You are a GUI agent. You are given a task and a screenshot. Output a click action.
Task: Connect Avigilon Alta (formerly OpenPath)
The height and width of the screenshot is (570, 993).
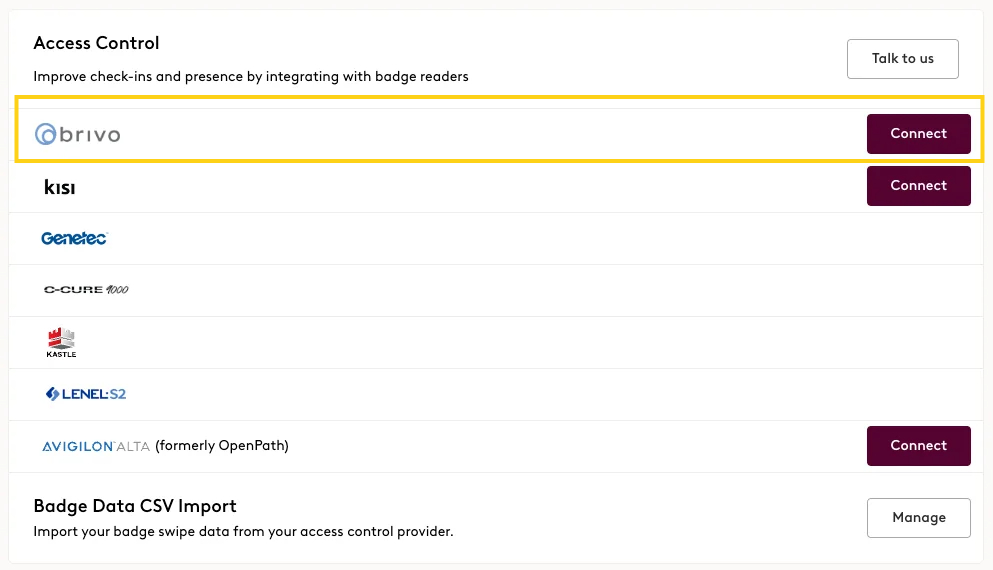click(x=918, y=446)
